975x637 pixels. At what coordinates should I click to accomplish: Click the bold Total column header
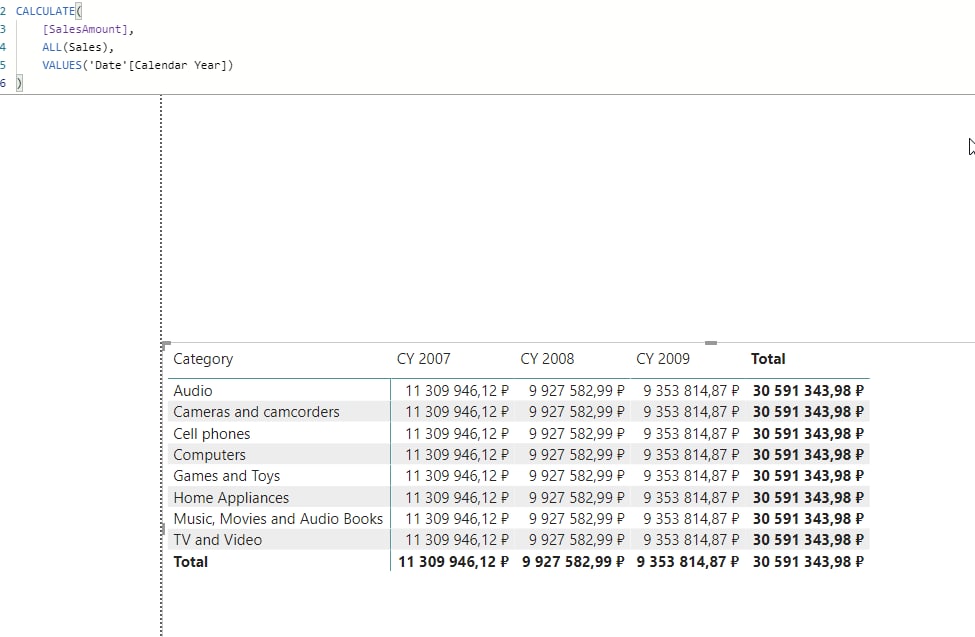click(768, 359)
